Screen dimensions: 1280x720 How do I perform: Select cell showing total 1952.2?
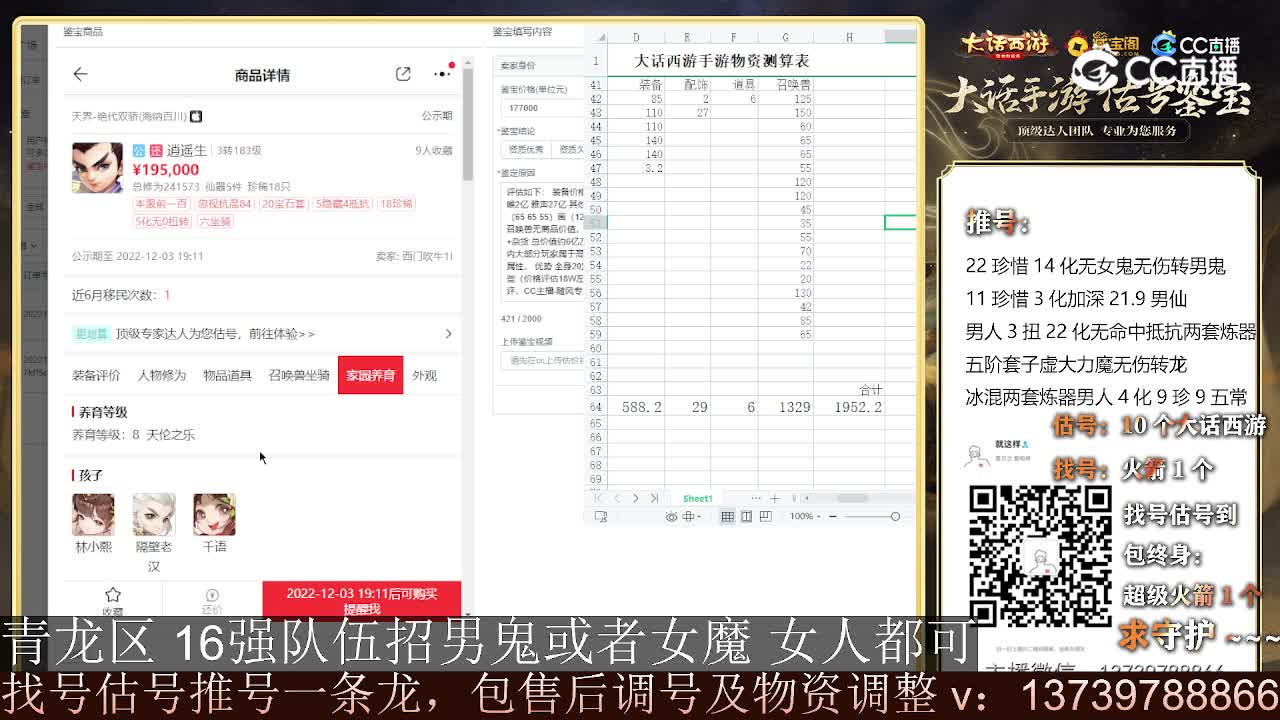849,407
